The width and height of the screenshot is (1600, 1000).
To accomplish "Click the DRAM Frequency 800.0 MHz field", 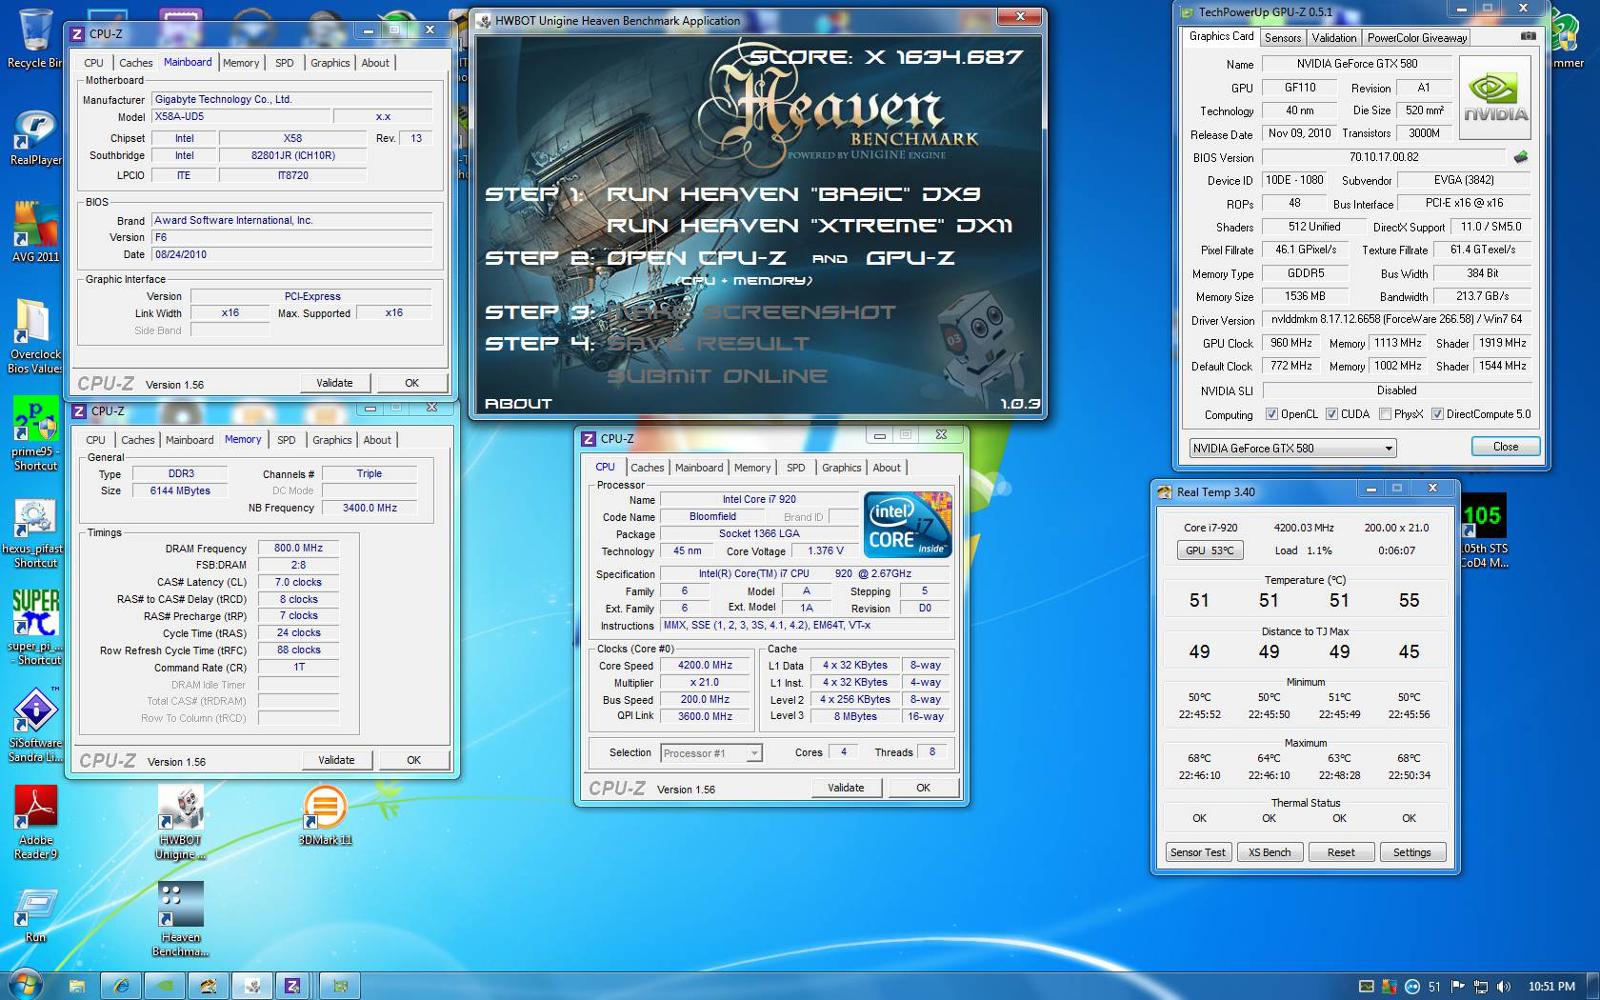I will tap(298, 549).
